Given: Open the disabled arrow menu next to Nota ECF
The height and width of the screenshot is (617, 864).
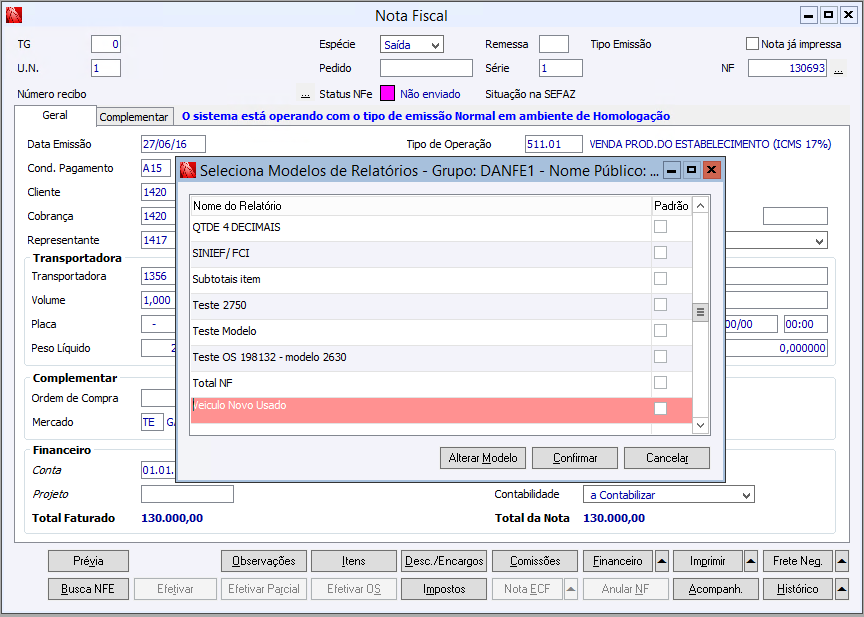Looking at the screenshot, I should point(571,589).
